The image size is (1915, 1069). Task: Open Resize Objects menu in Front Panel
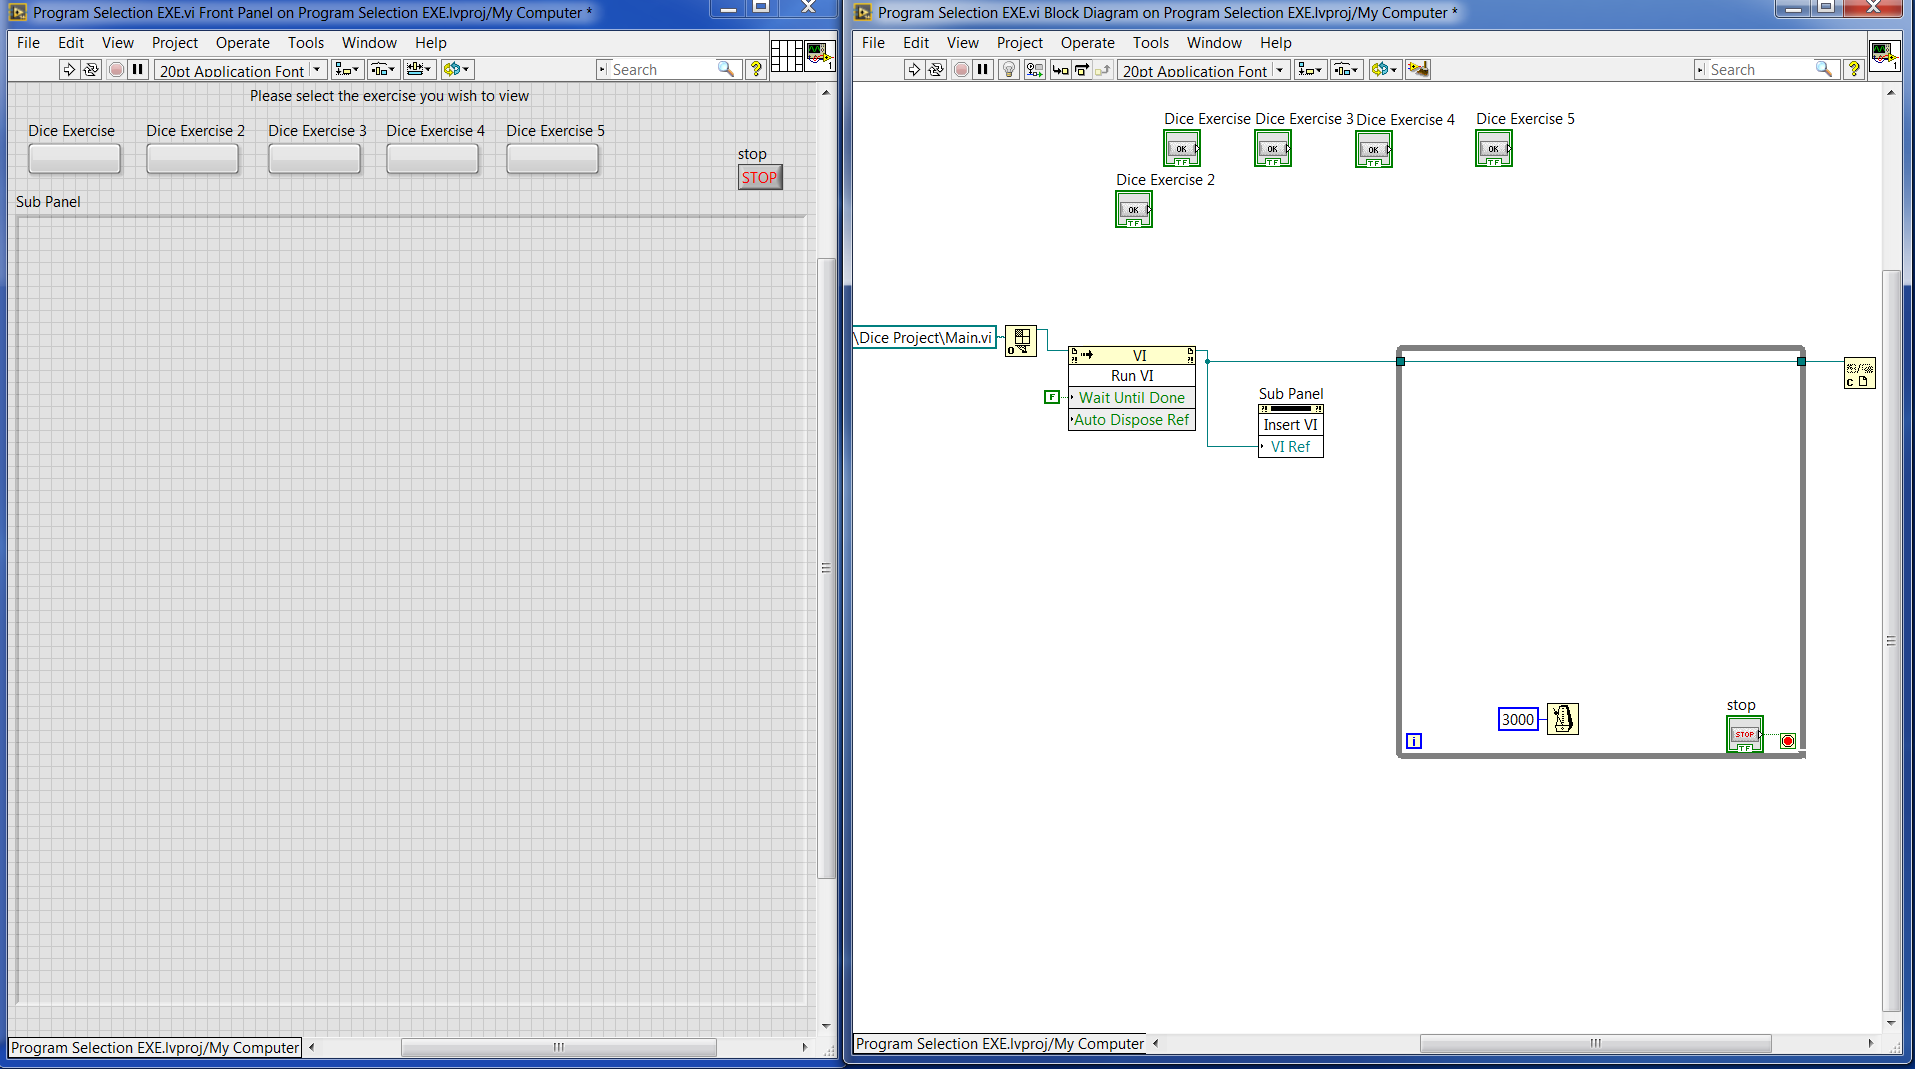tap(419, 69)
